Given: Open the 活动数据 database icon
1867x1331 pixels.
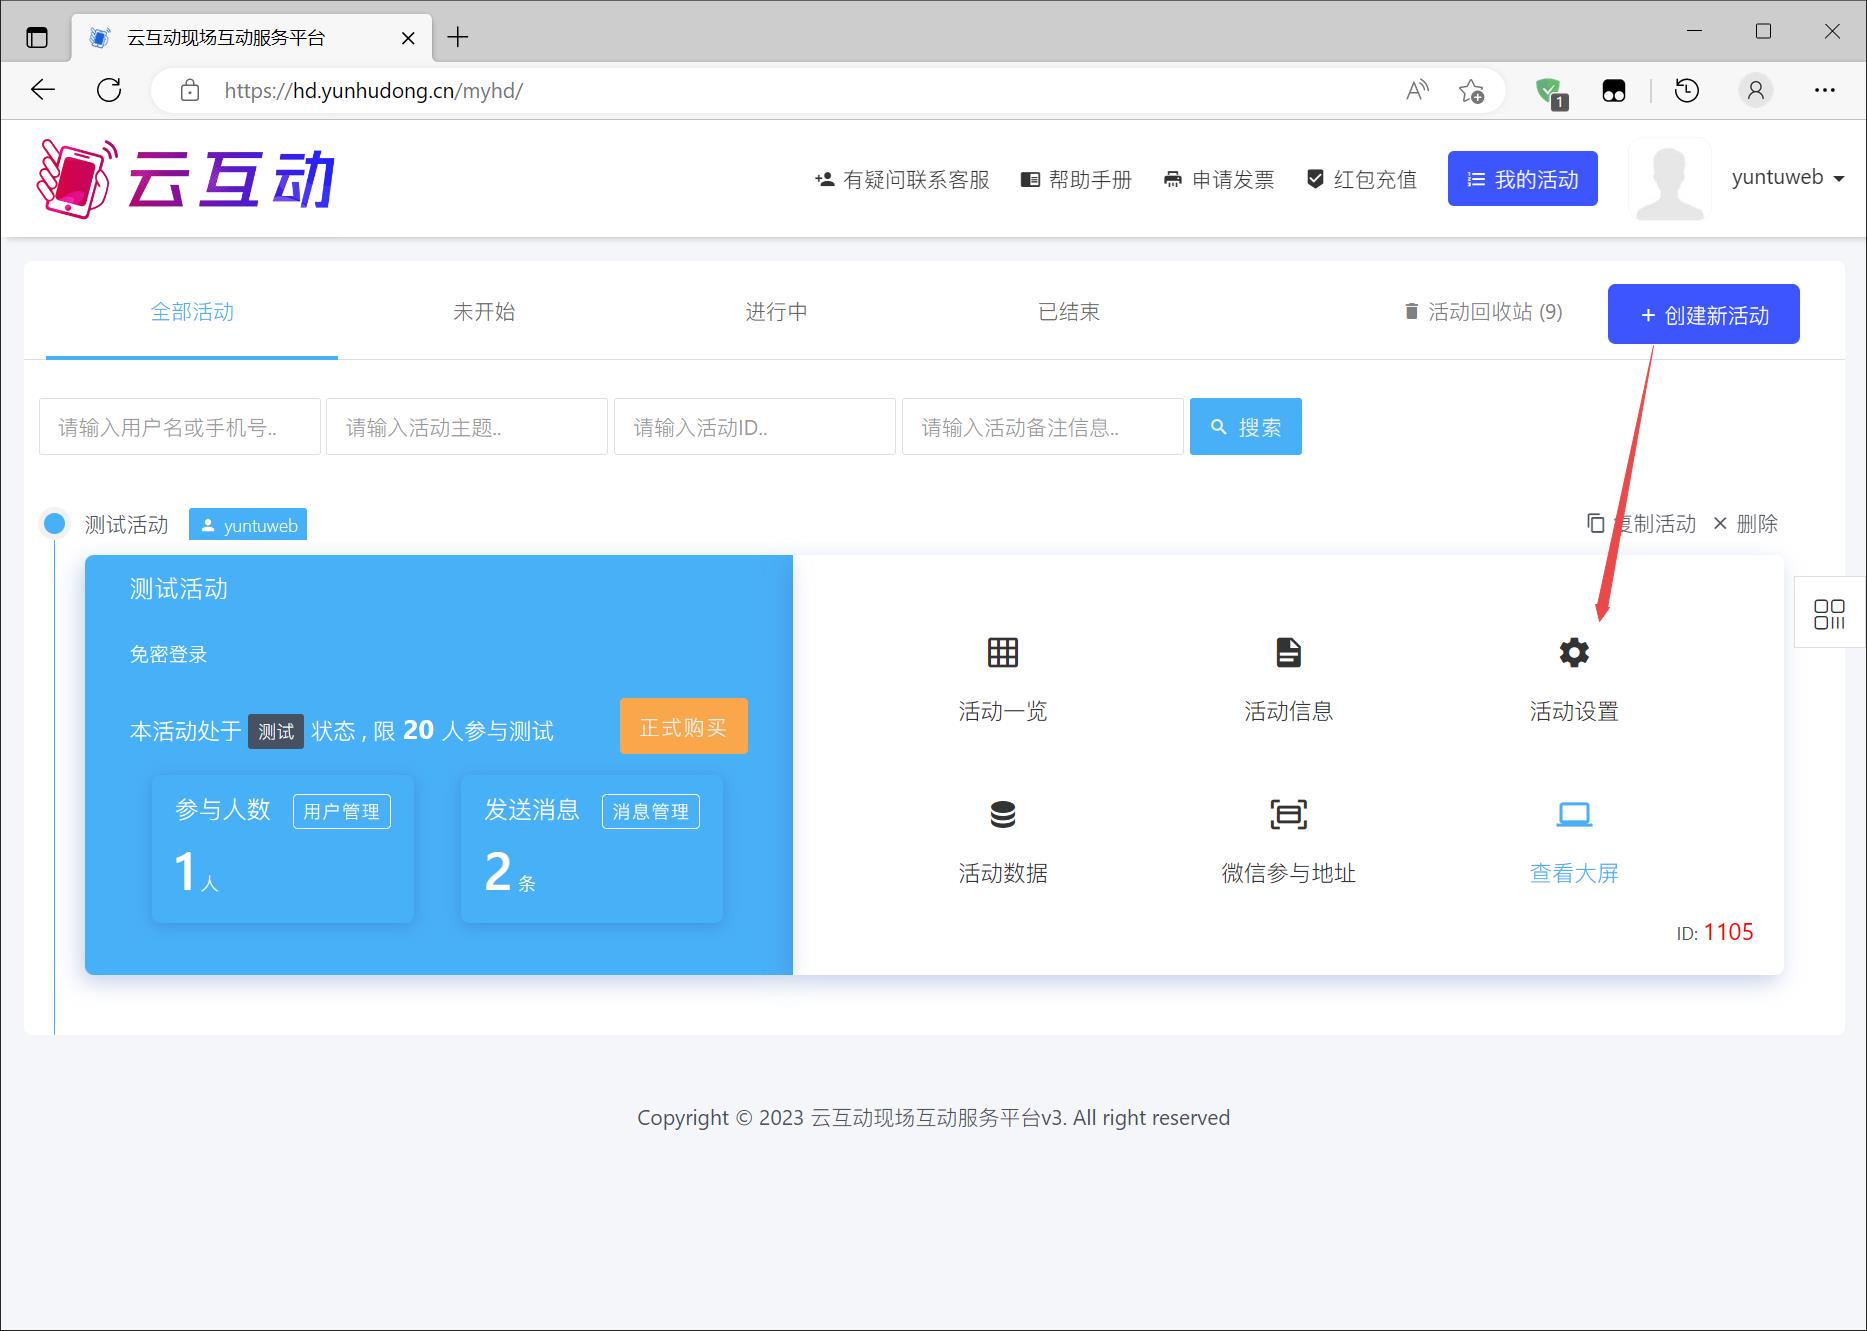Looking at the screenshot, I should point(1002,815).
